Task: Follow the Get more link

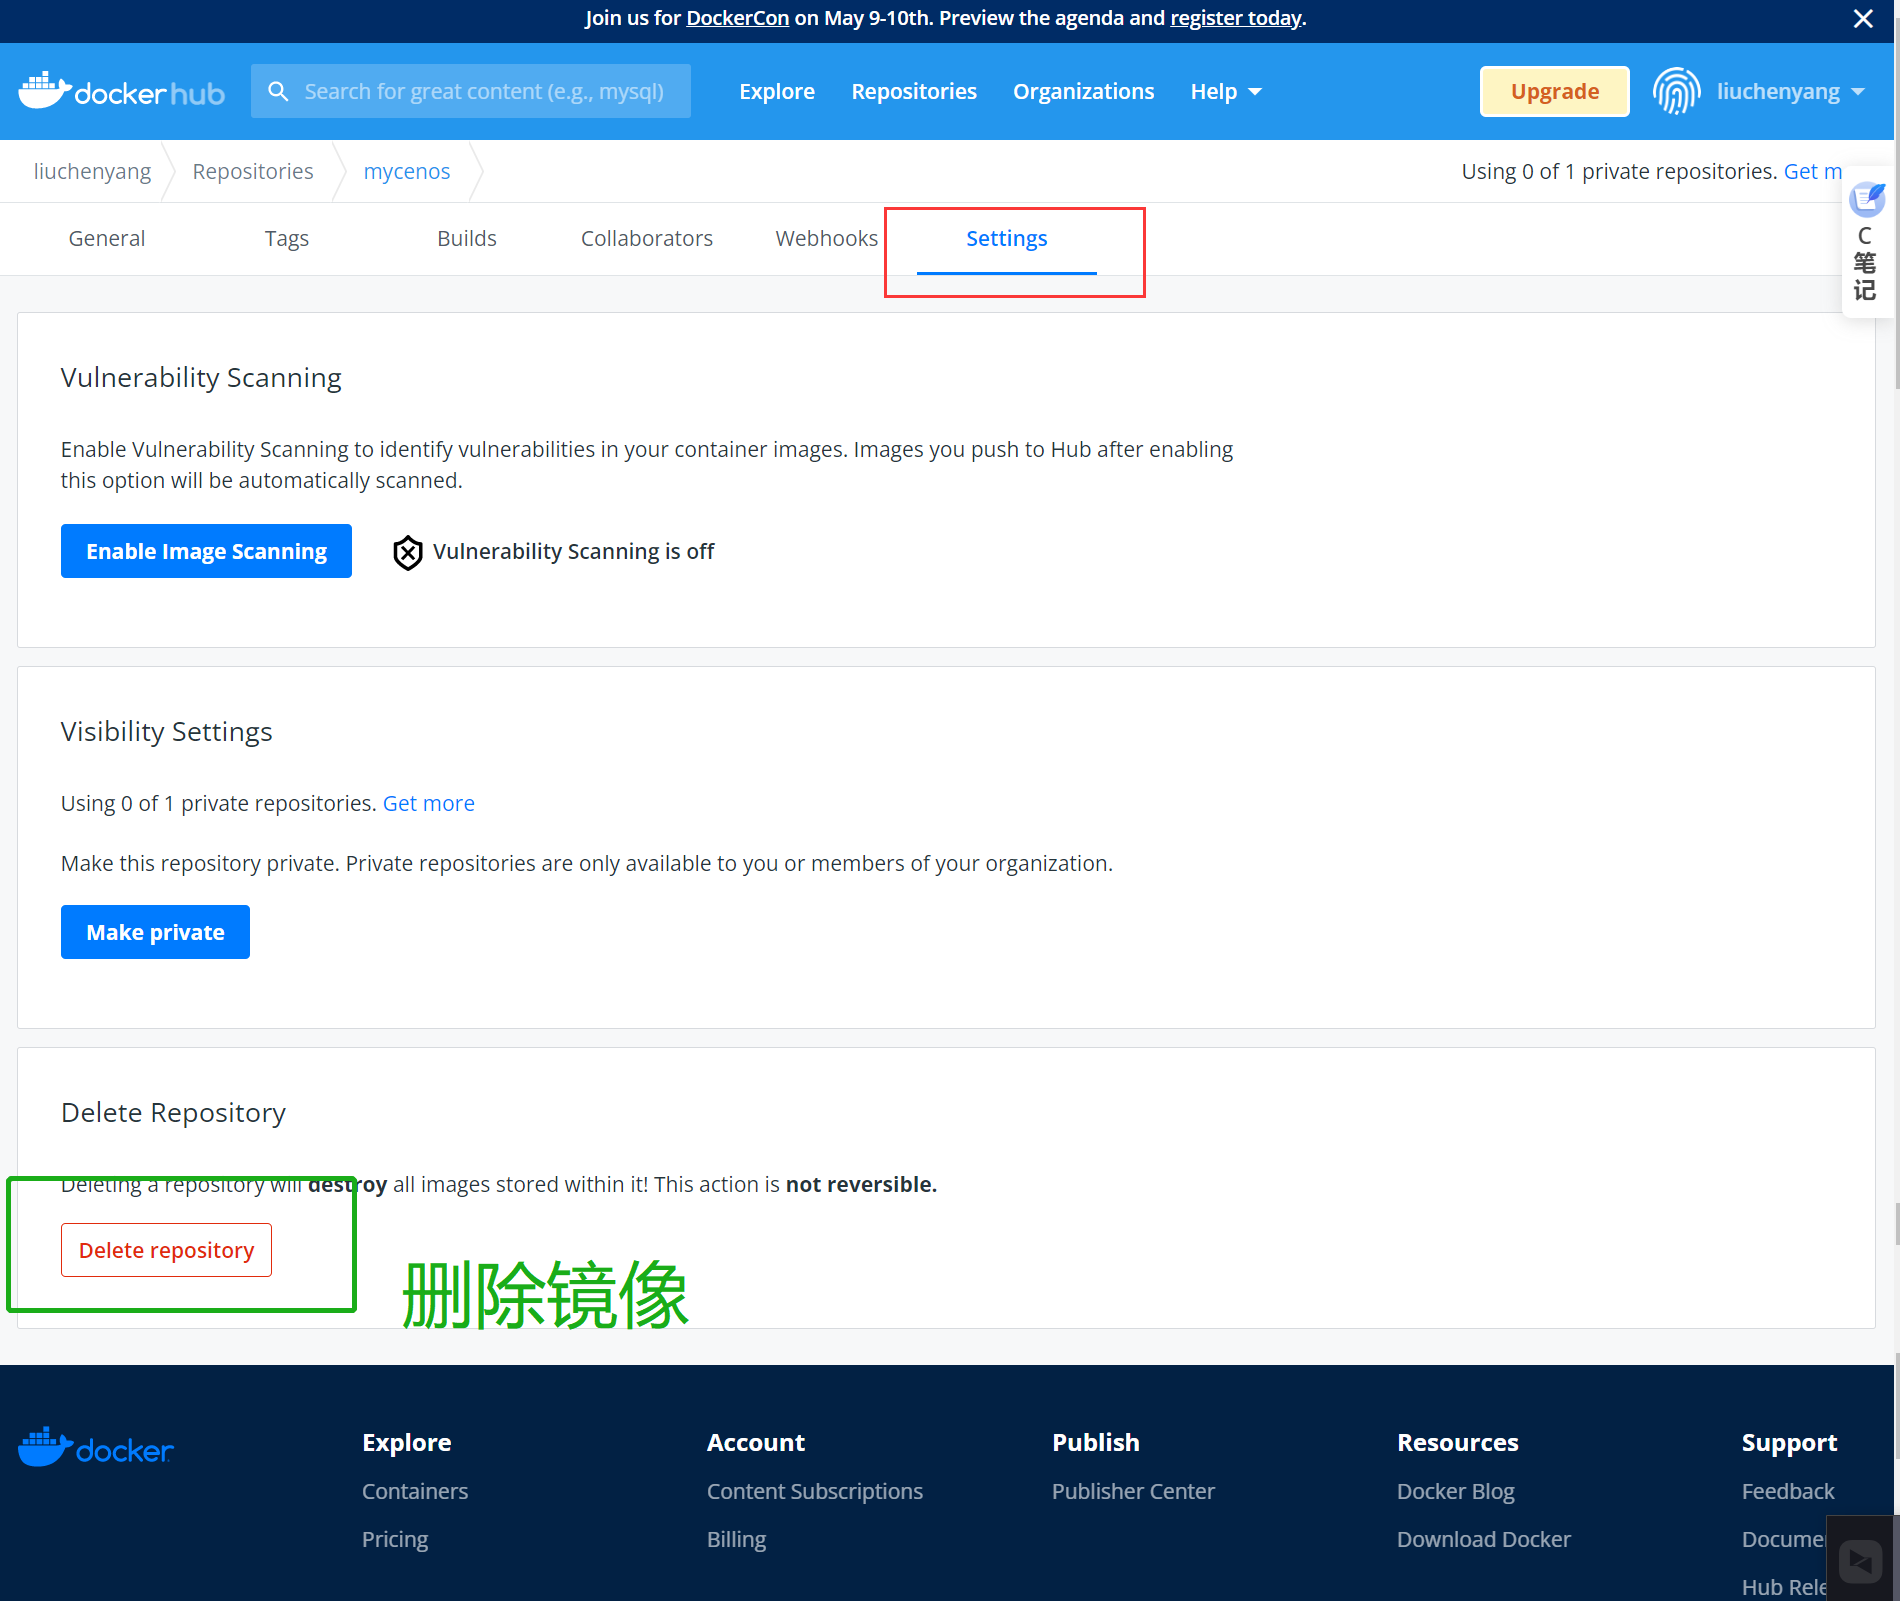Action: [428, 804]
